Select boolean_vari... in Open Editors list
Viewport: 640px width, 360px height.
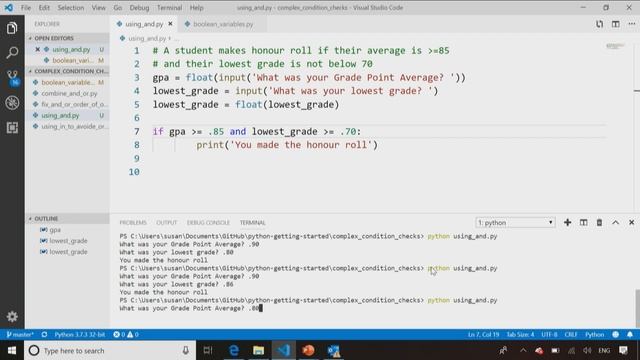point(67,60)
